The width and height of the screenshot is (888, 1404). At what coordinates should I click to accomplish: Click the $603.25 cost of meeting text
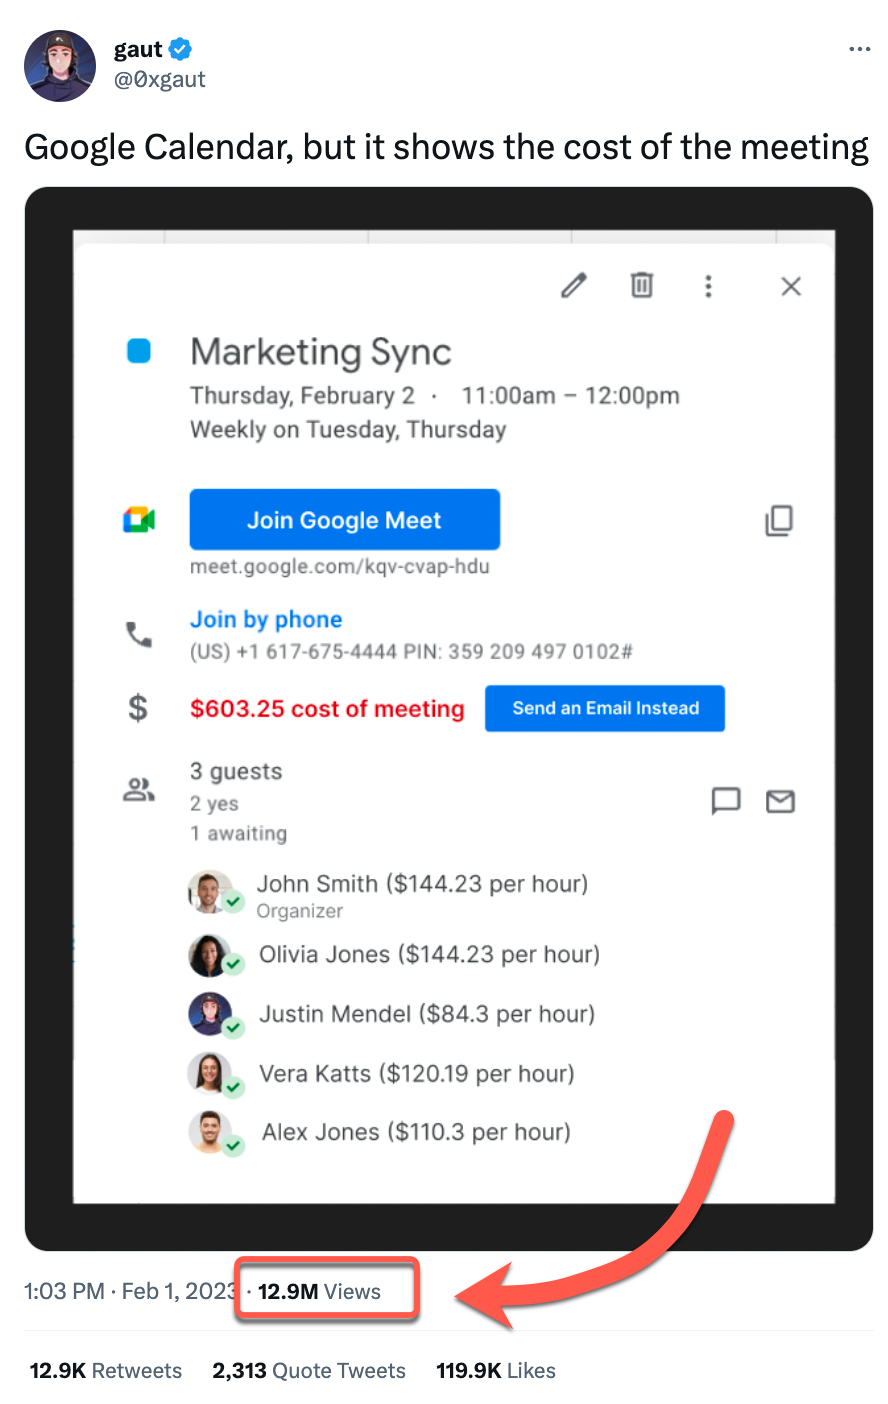tap(328, 709)
